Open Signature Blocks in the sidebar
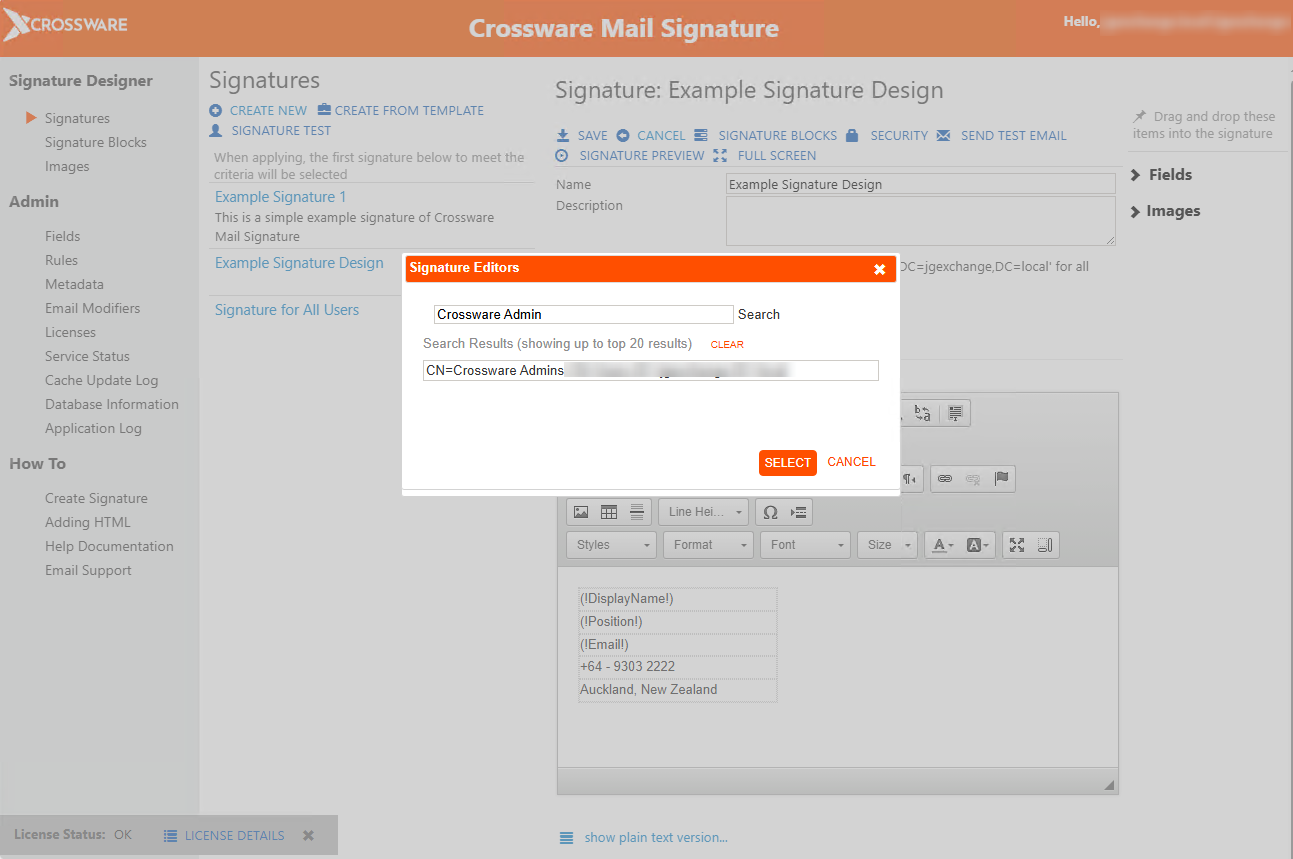1293x859 pixels. 95,142
